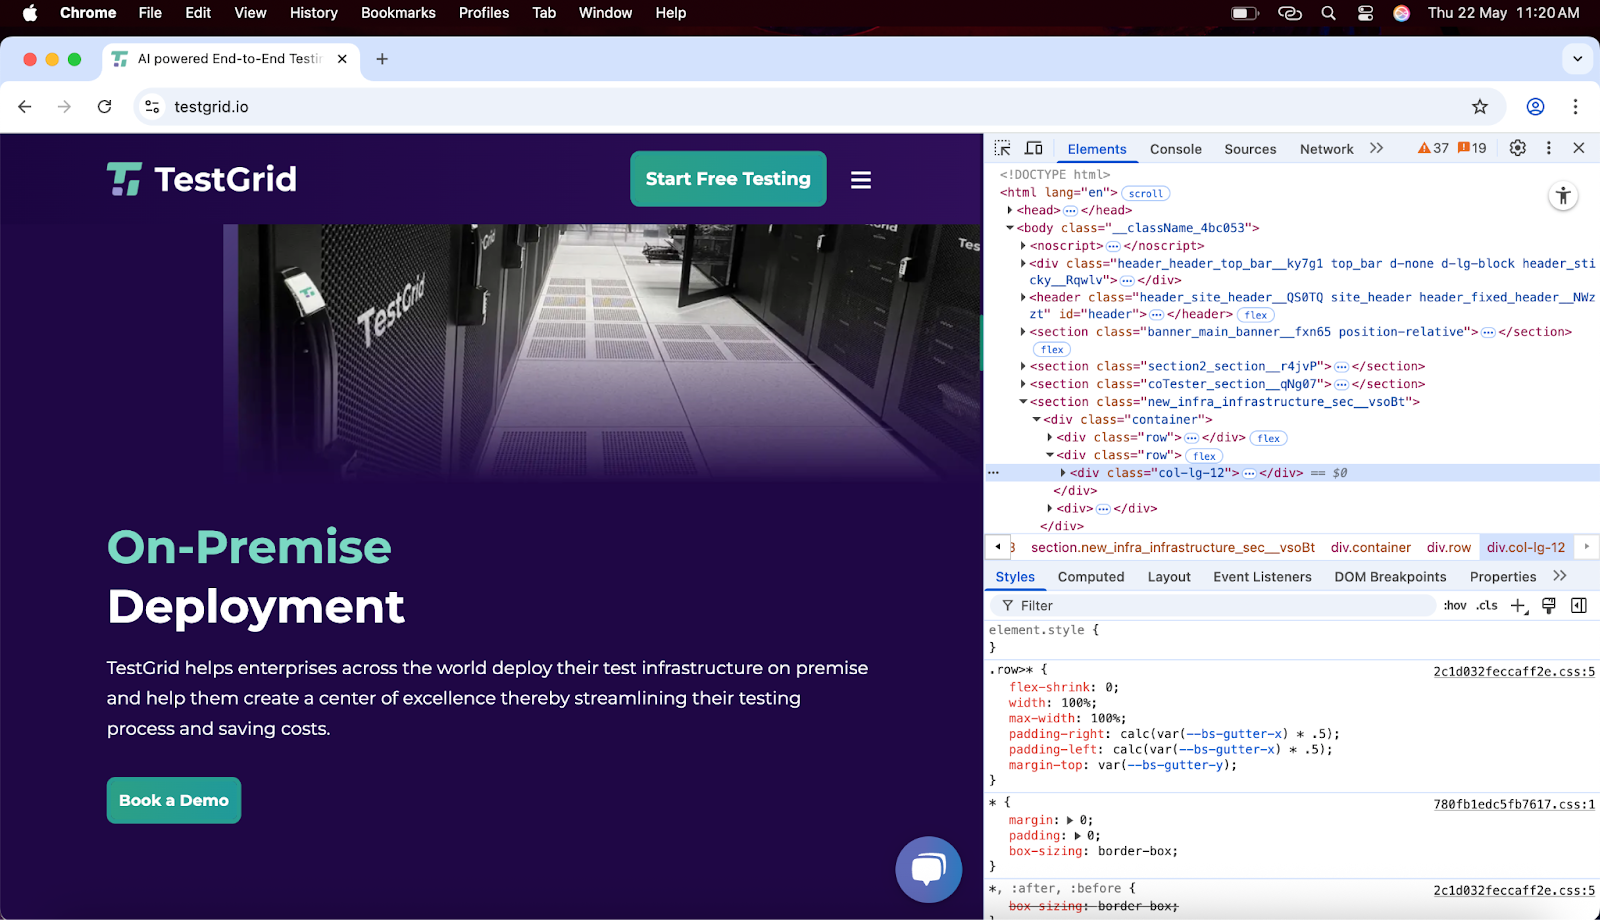Toggle the .cls element classes panel
Screen dimensions: 1600x920
pyautogui.click(x=1487, y=606)
